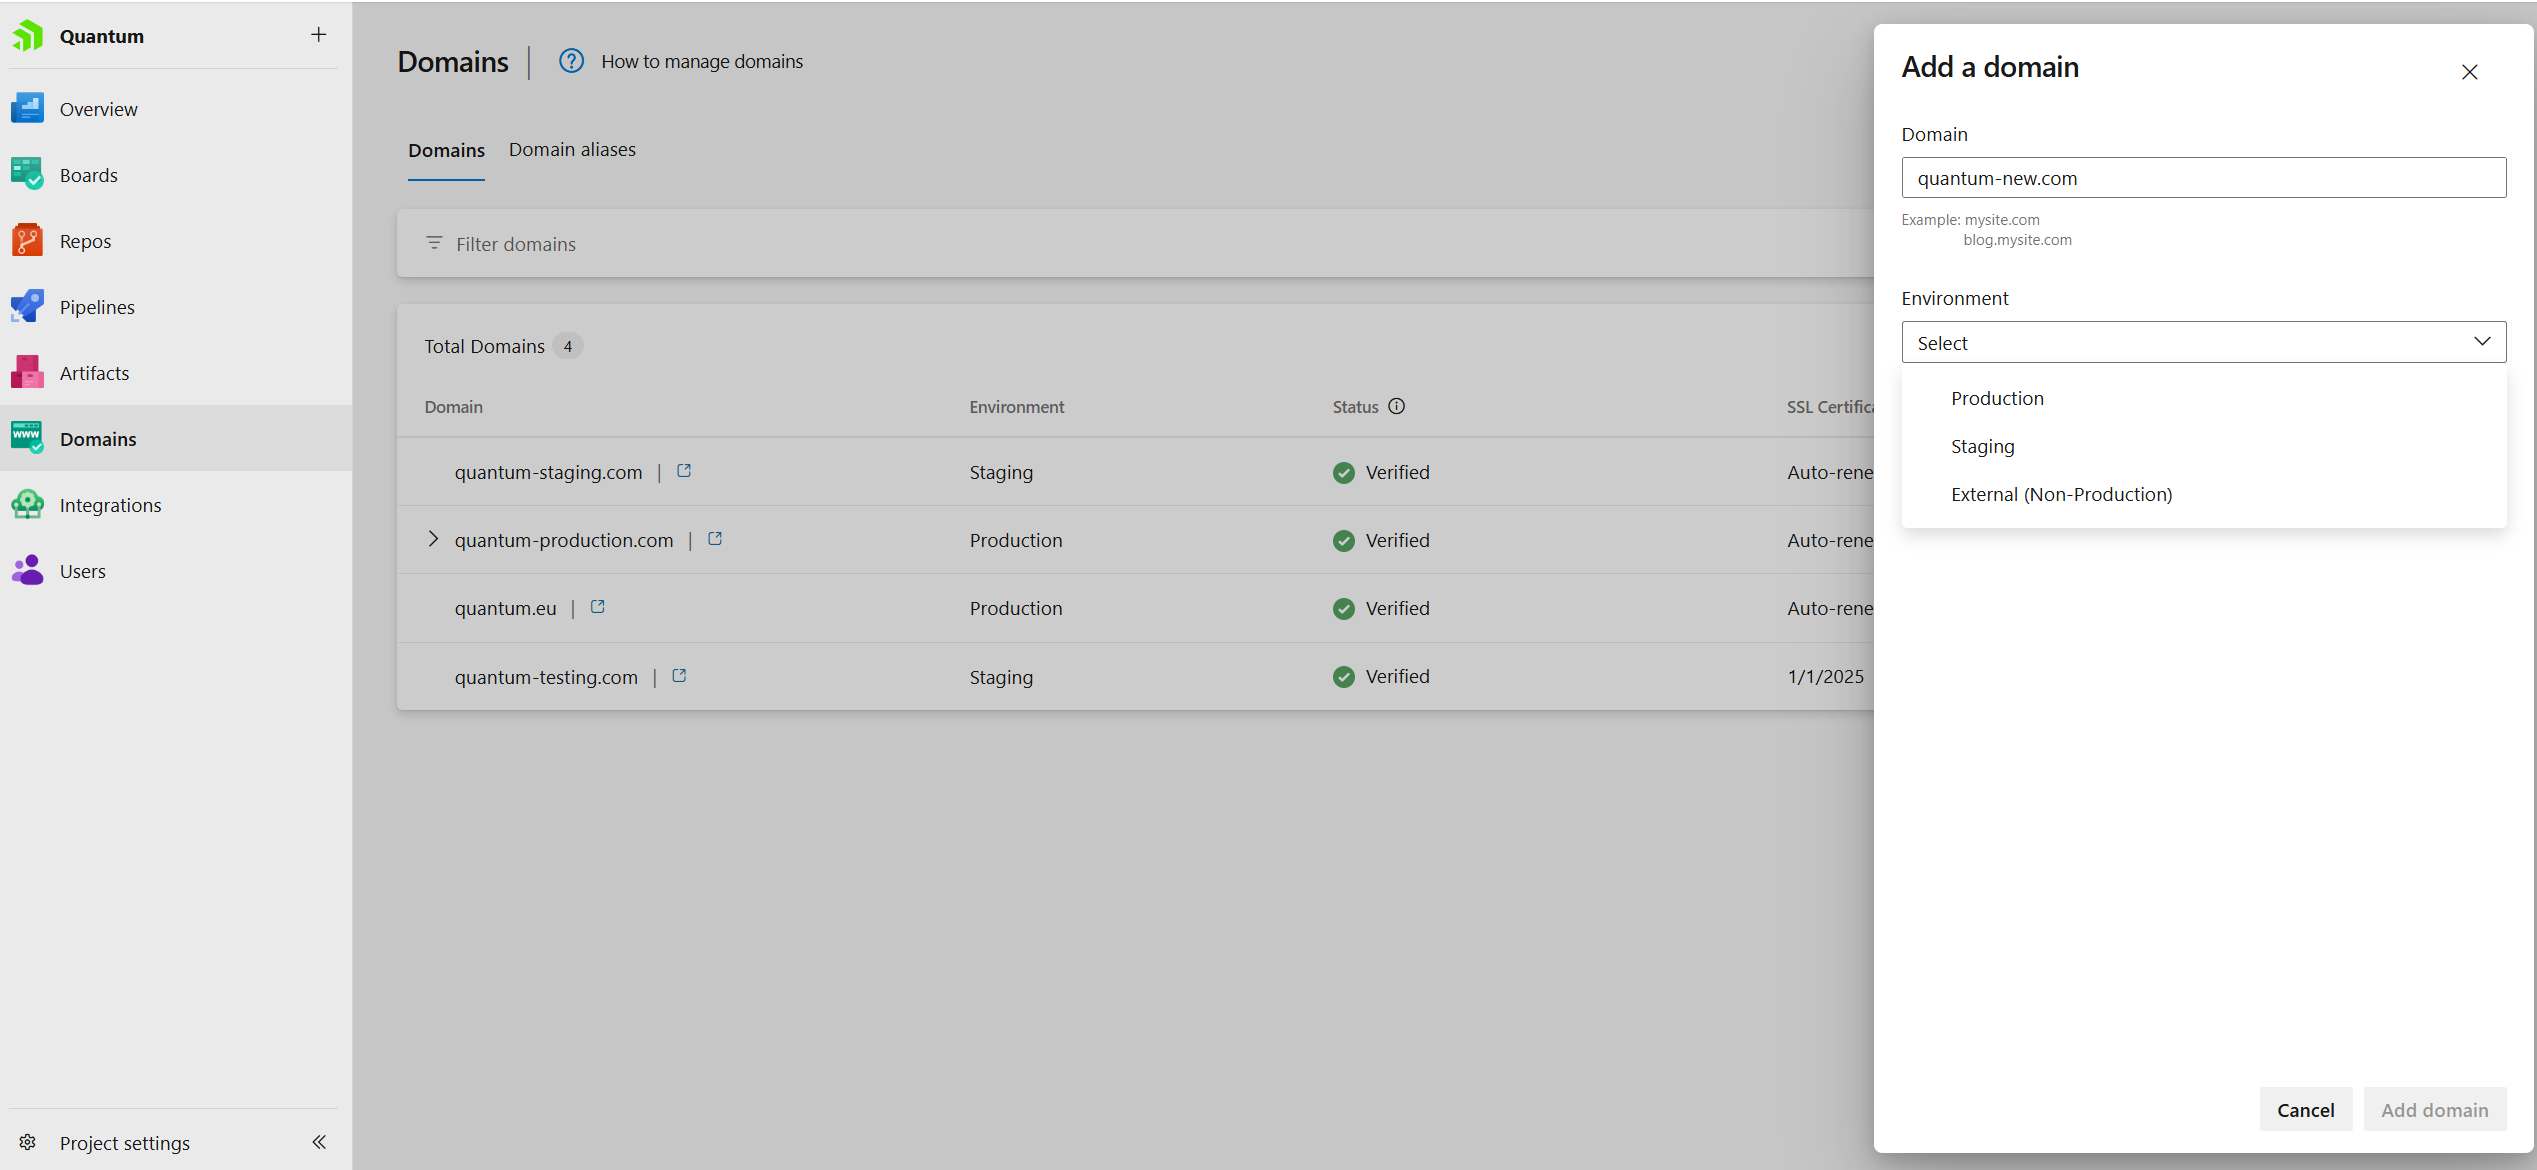Image resolution: width=2537 pixels, height=1170 pixels.
Task: Click the Artifacts package icon
Action: [x=27, y=373]
